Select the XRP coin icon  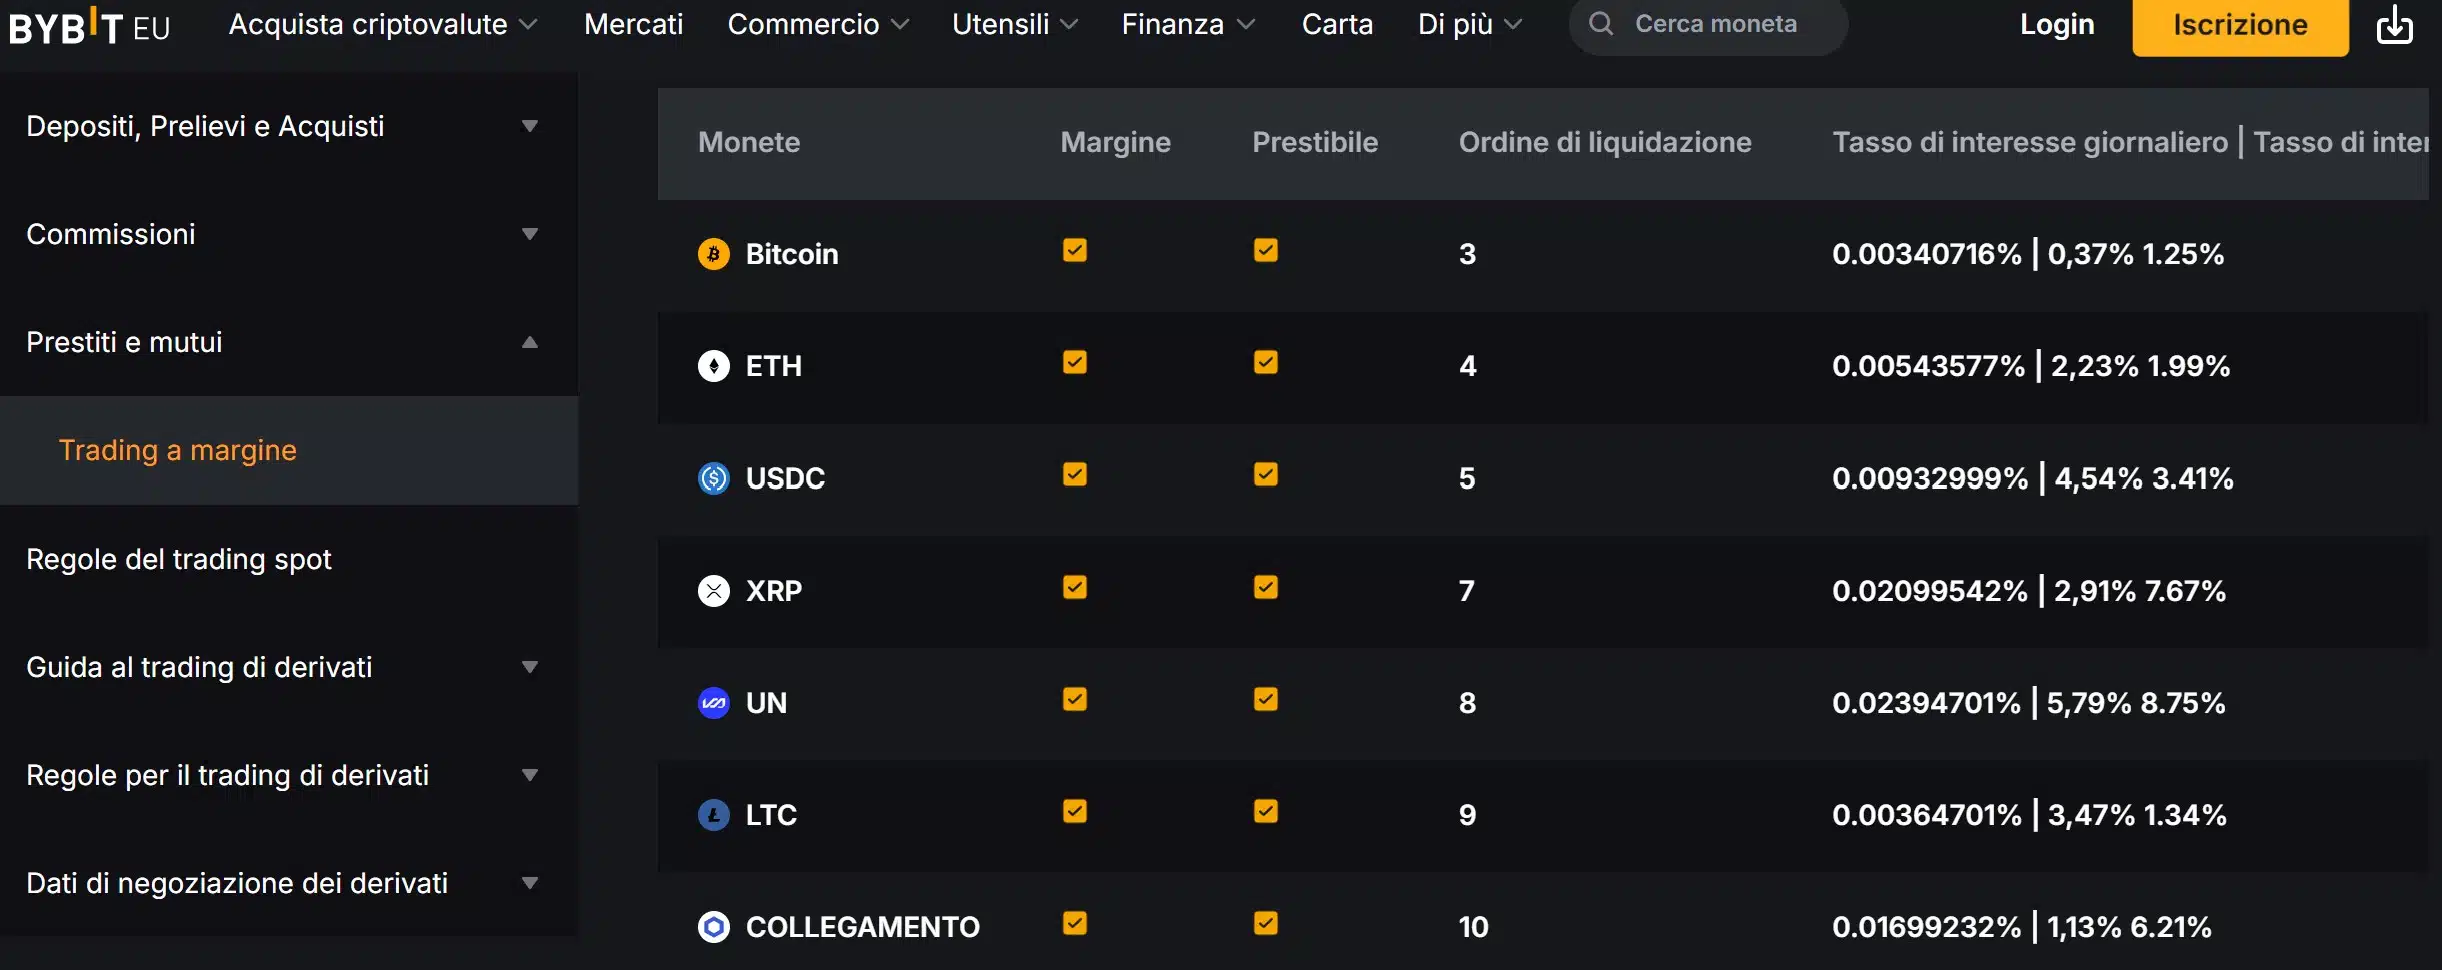712,590
